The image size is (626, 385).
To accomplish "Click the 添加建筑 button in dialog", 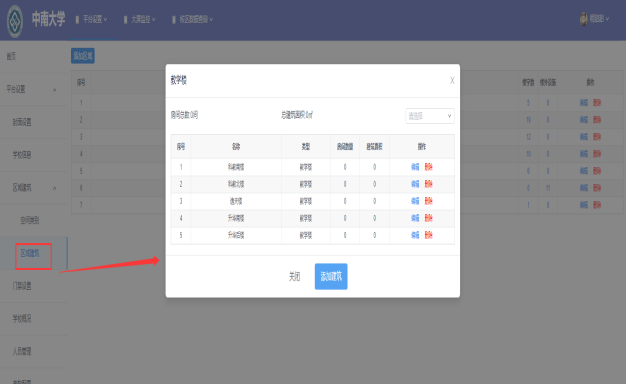I will point(331,276).
